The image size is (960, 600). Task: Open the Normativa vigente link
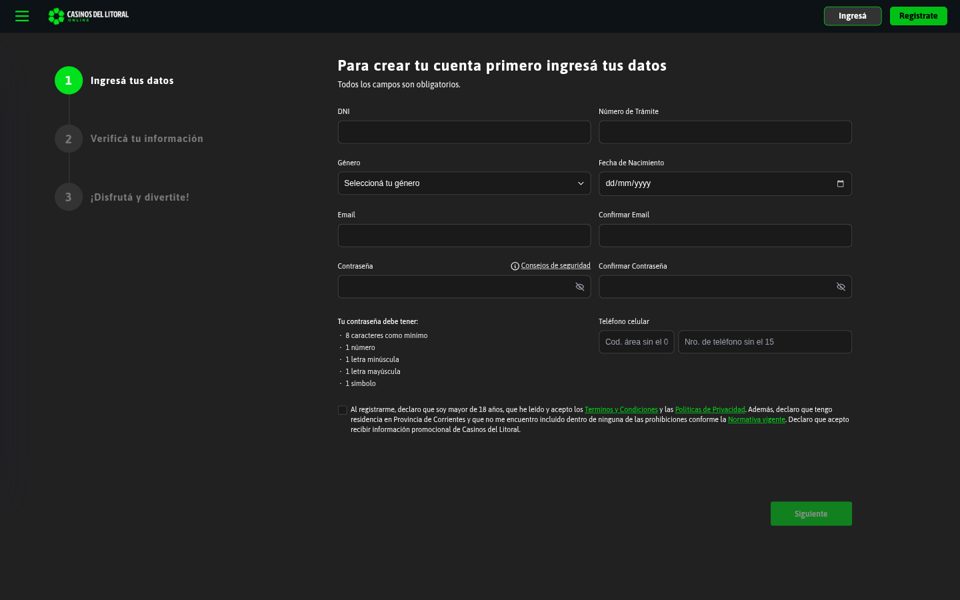pyautogui.click(x=756, y=419)
